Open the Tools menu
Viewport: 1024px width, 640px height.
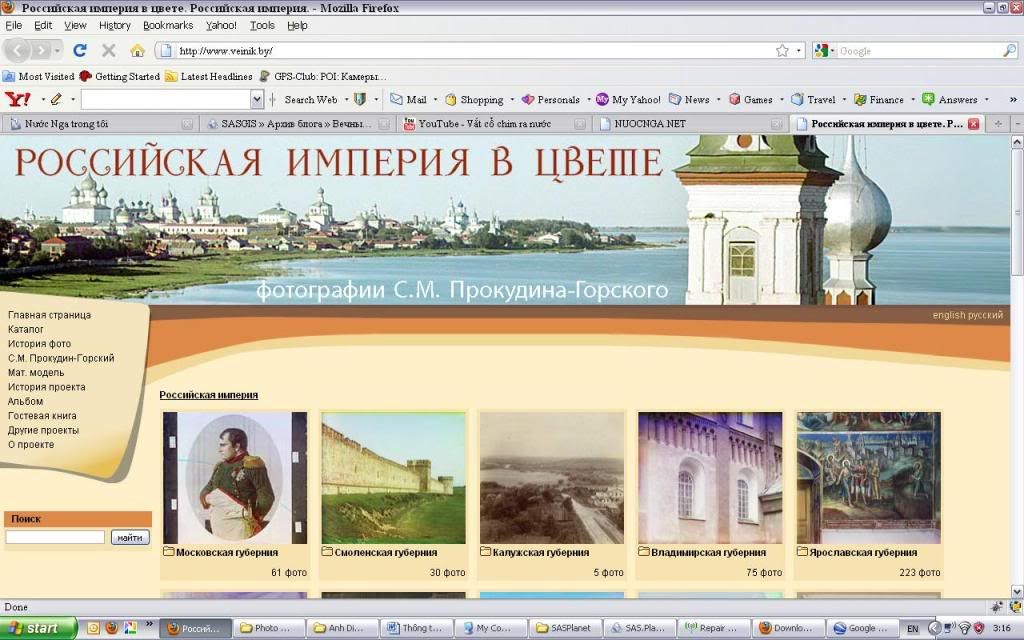click(262, 25)
